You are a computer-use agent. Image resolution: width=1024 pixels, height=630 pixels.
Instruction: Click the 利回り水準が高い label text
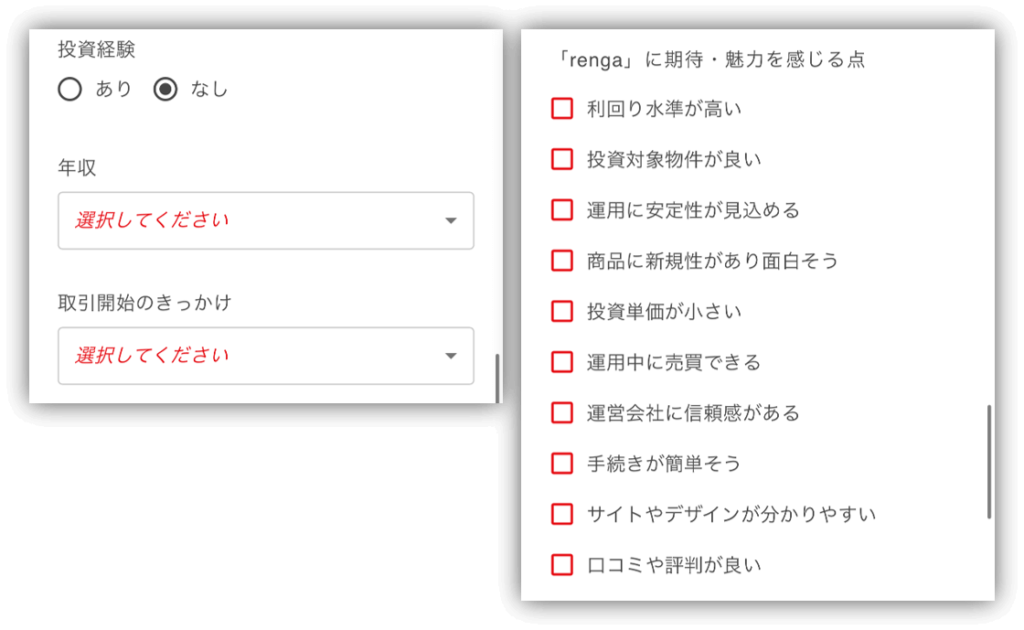pos(664,109)
